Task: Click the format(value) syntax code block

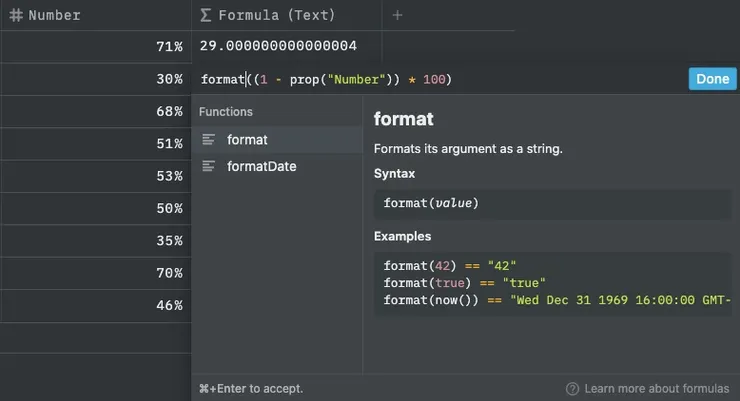Action: click(552, 203)
